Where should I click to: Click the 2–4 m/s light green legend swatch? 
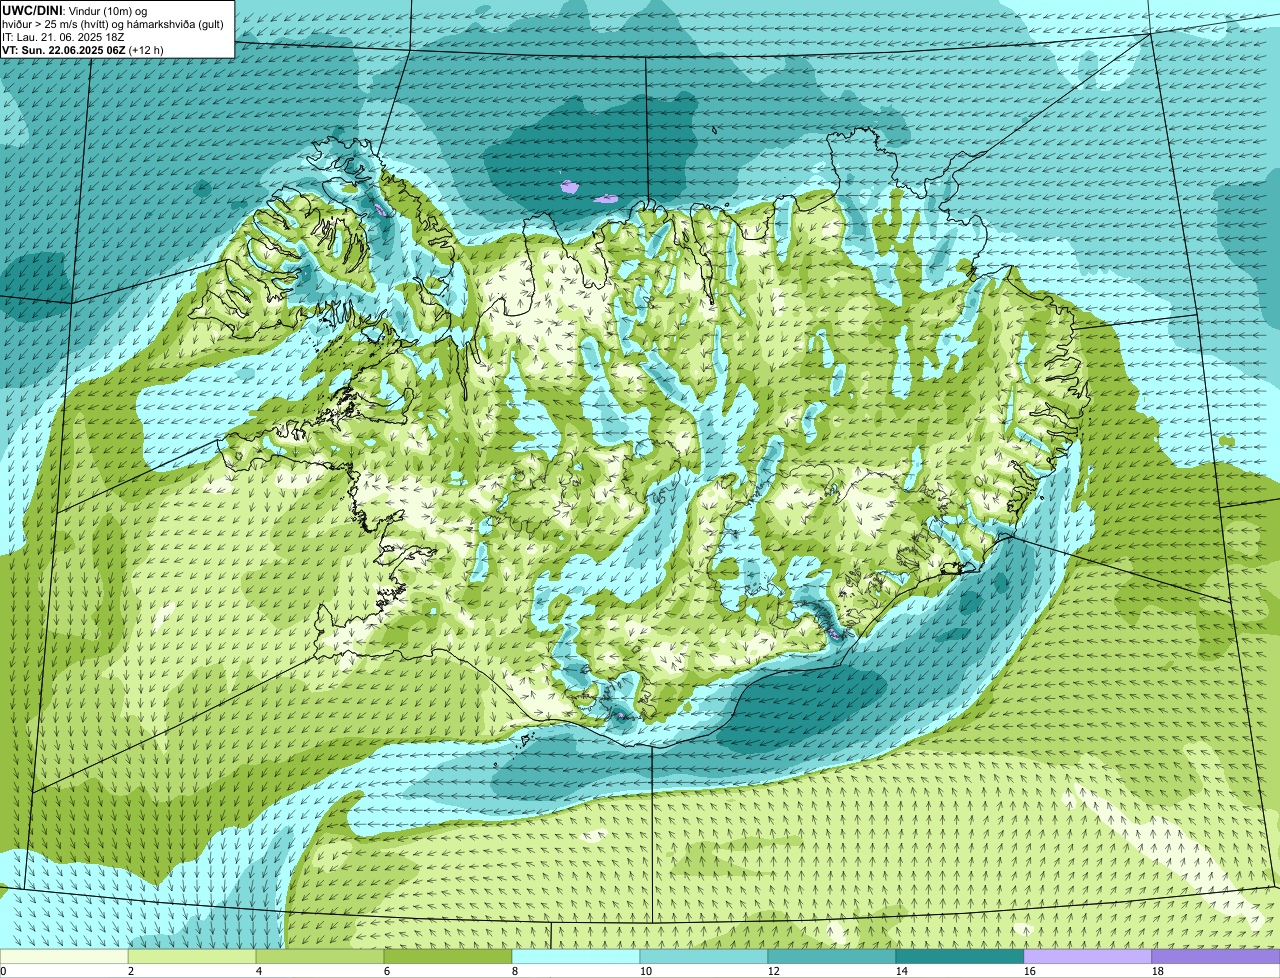(x=192, y=957)
